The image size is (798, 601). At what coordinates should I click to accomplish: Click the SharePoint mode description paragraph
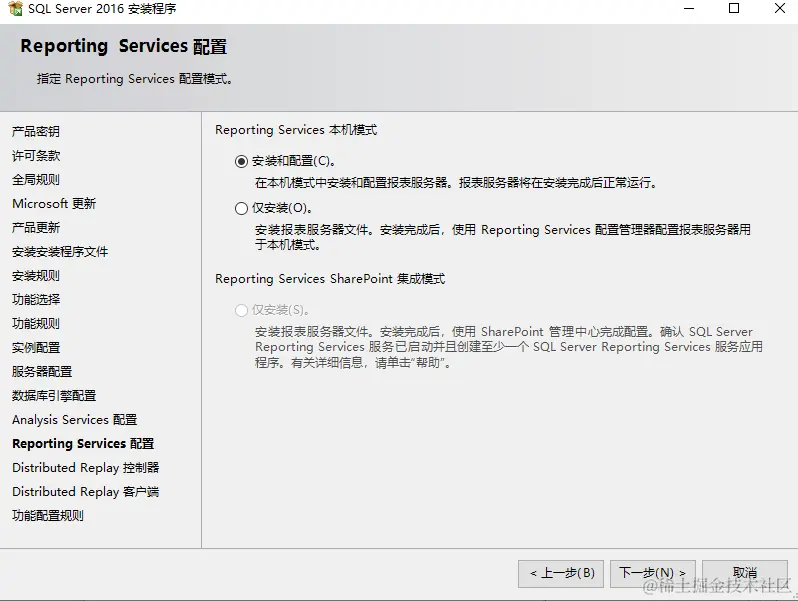[508, 347]
